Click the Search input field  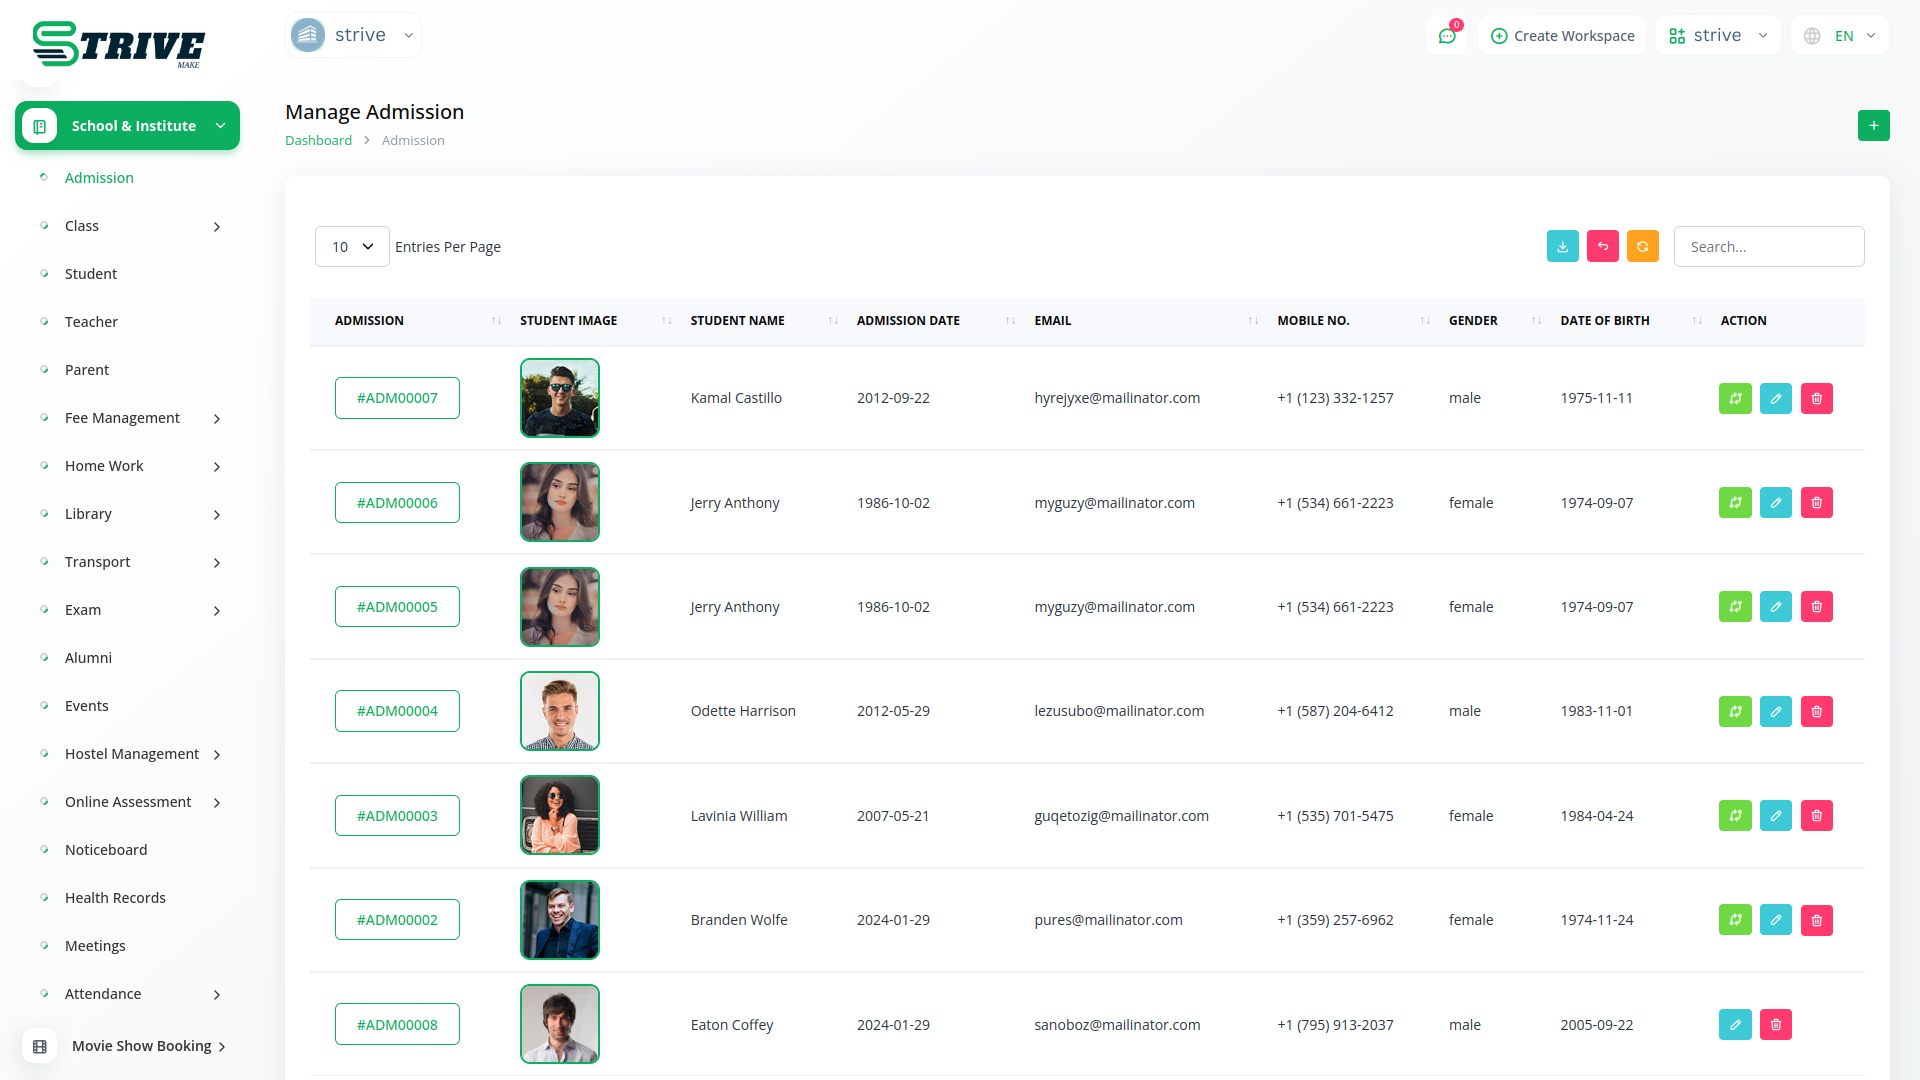click(x=1768, y=247)
